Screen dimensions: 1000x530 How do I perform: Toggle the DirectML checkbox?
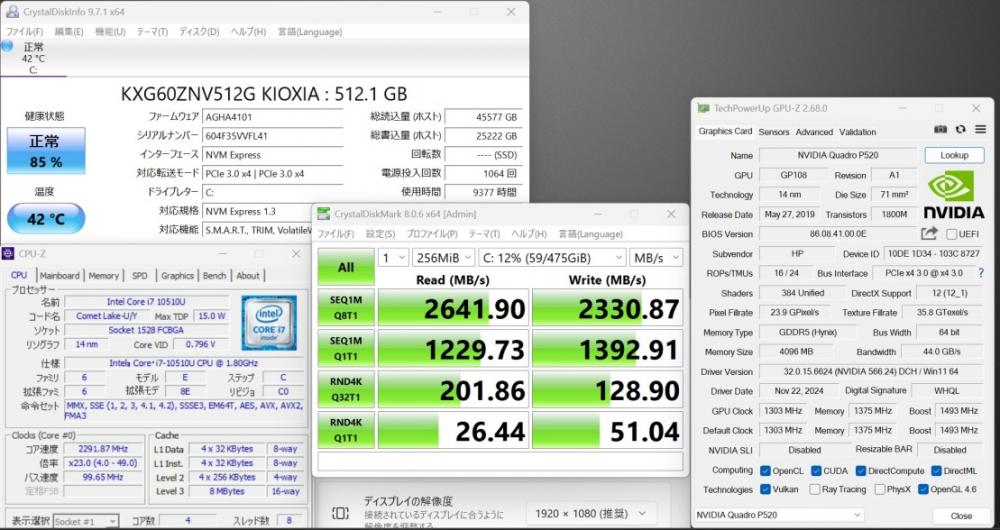(936, 471)
